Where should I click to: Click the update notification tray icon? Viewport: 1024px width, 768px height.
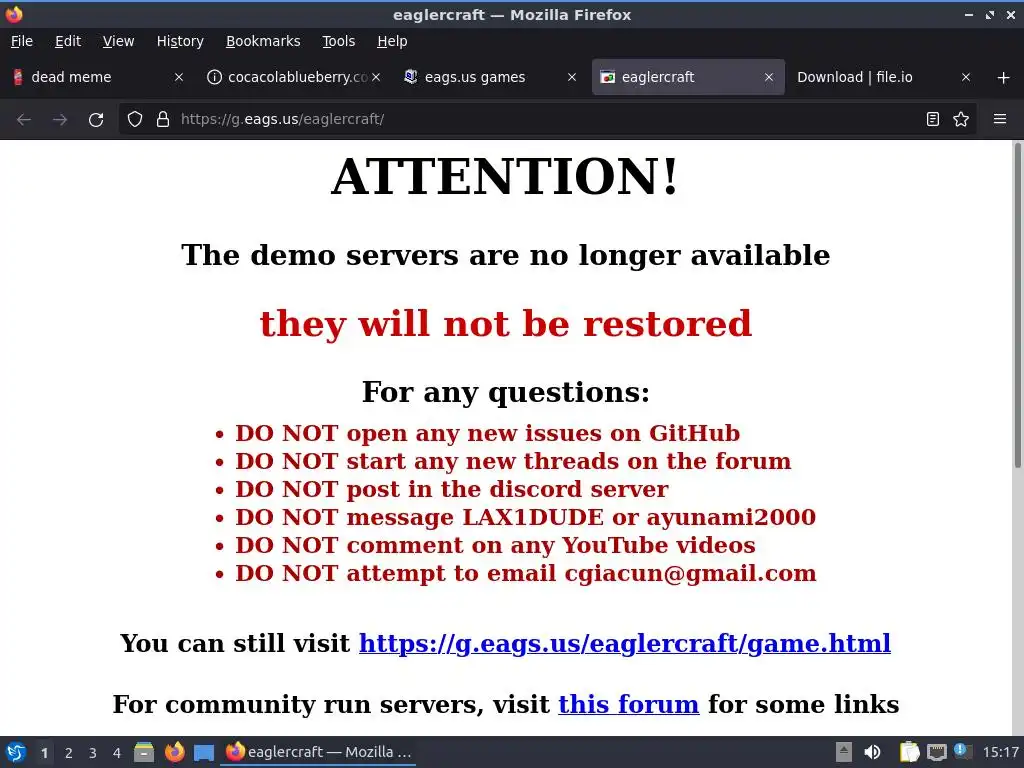tap(963, 752)
